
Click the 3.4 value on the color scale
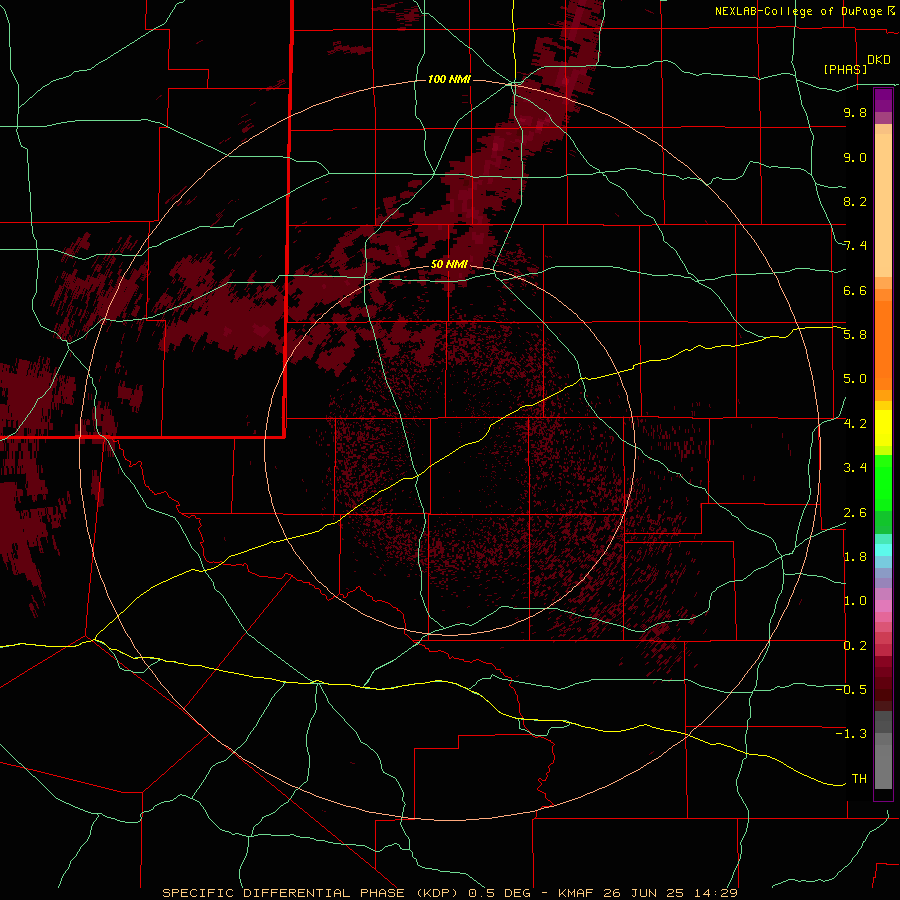pyautogui.click(x=855, y=468)
